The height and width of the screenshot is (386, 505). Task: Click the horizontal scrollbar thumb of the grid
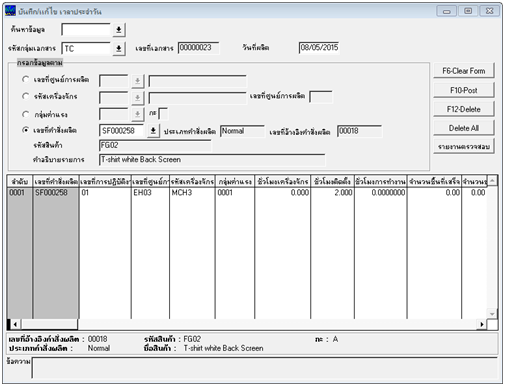[x=49, y=324]
